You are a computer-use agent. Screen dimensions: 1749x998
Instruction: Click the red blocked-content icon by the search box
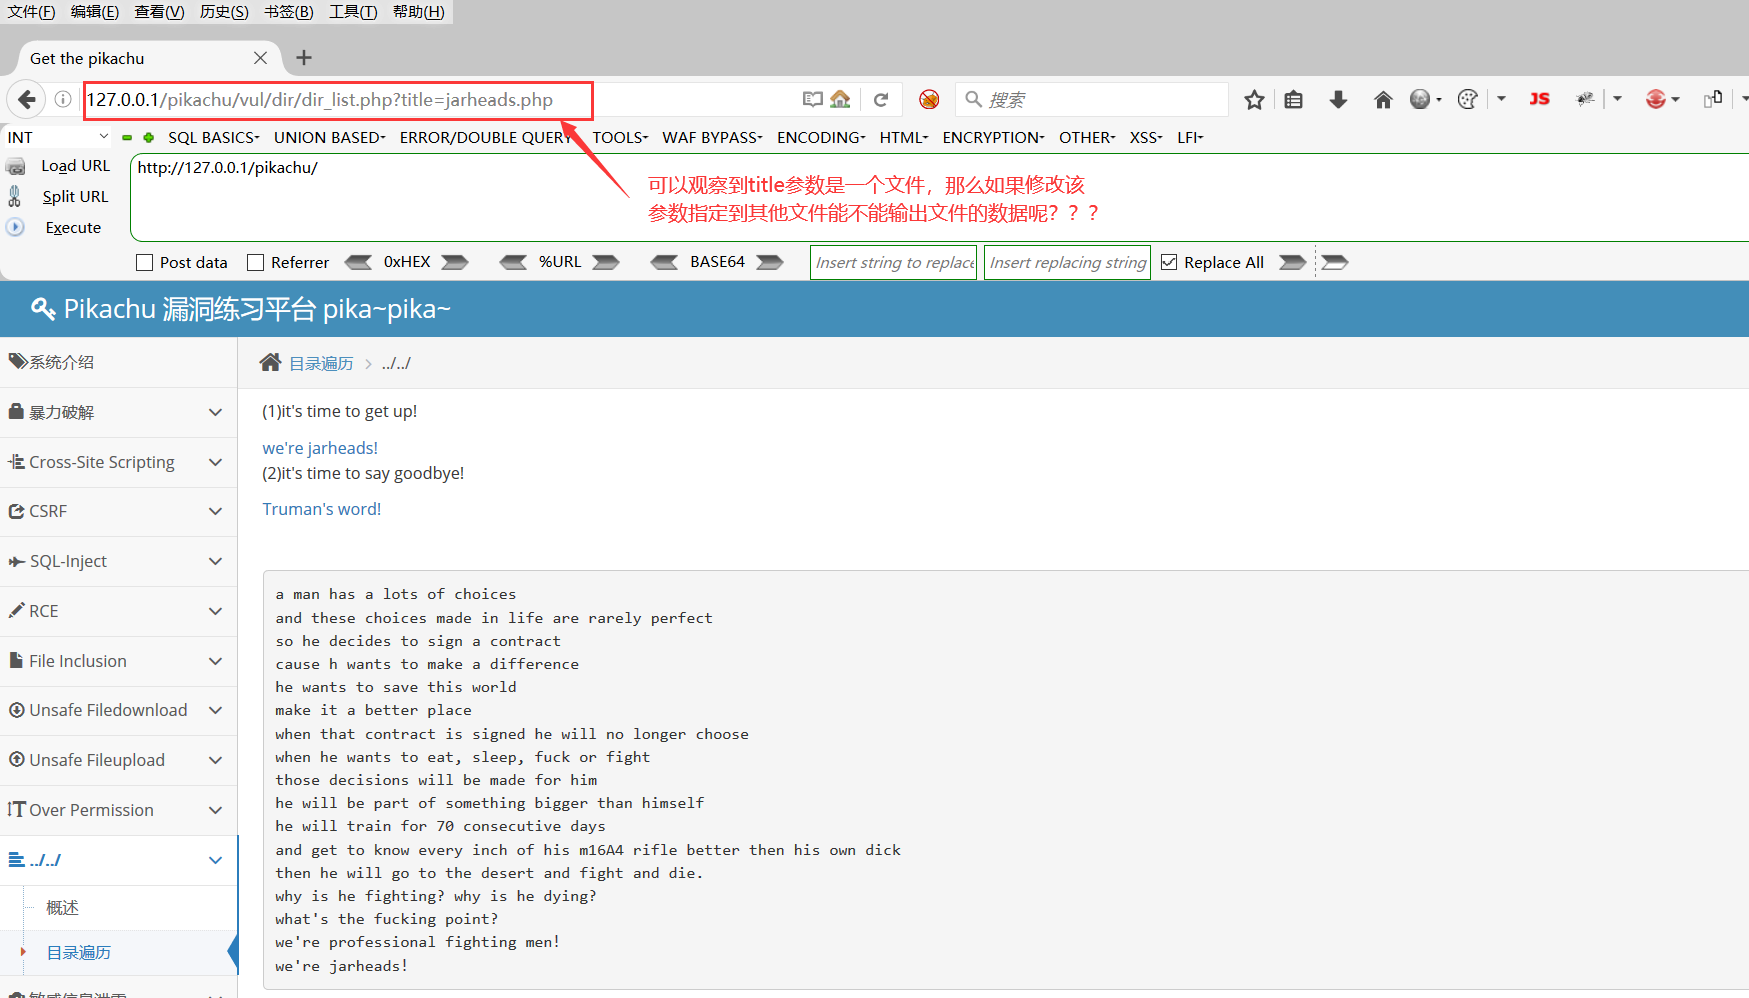pos(929,99)
